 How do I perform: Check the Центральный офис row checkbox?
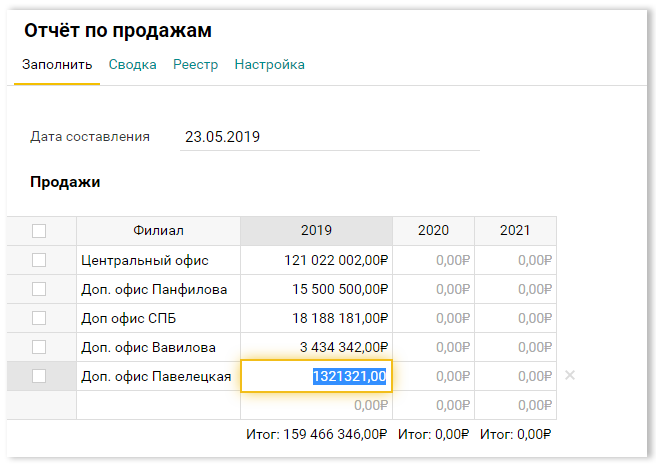point(39,260)
